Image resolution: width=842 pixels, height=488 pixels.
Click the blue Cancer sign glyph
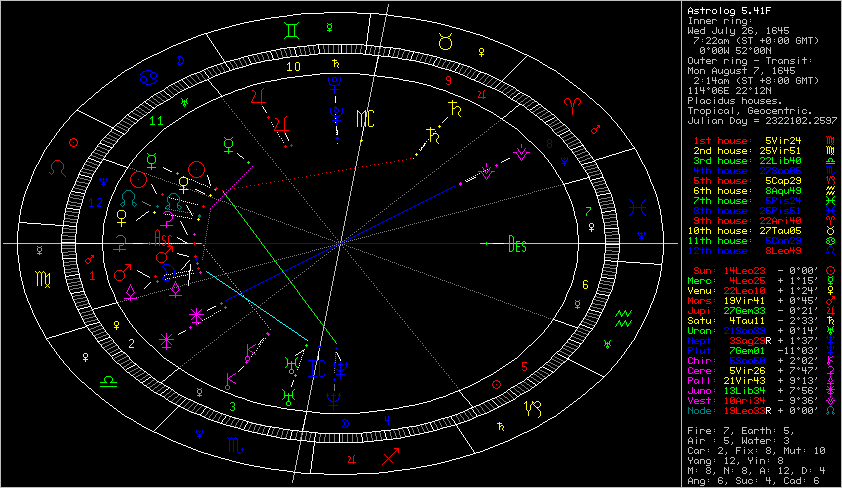[x=147, y=77]
